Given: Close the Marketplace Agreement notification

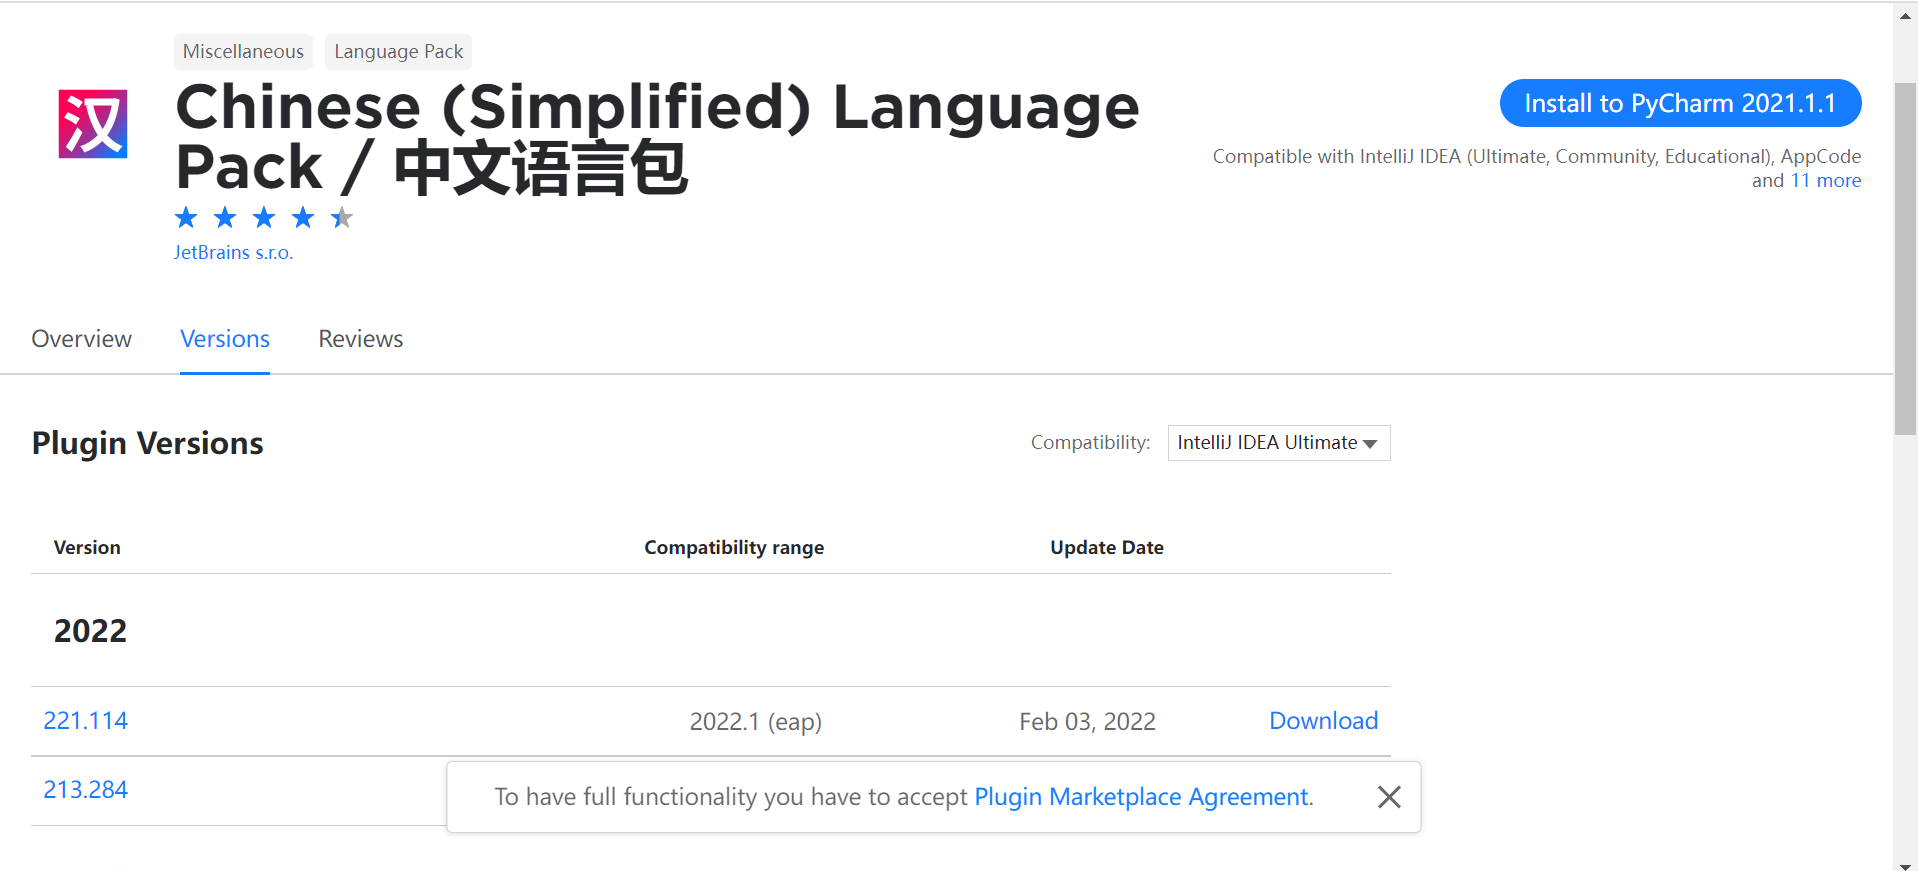Looking at the screenshot, I should [x=1389, y=797].
